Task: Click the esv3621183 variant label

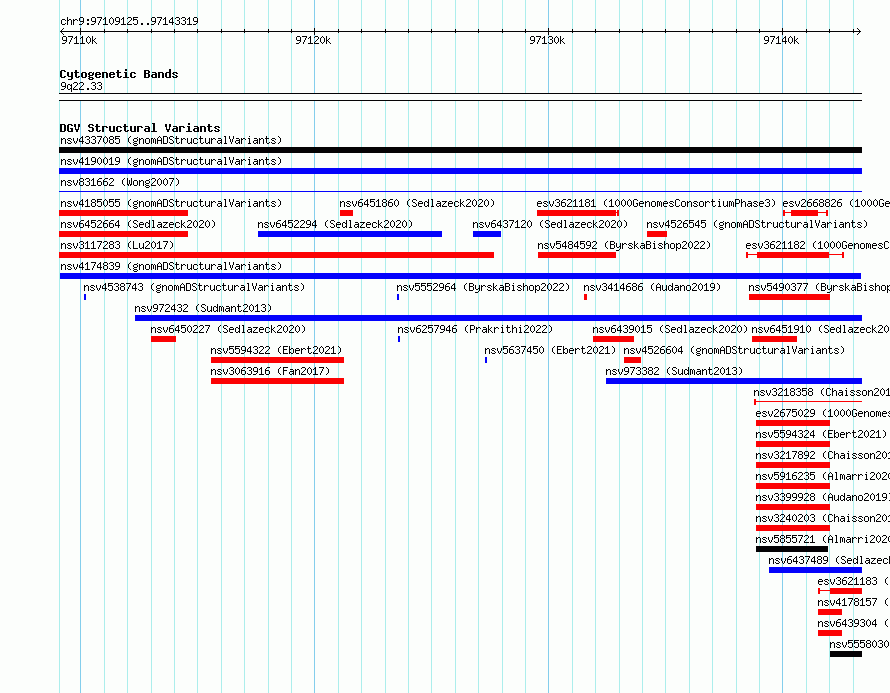Action: pos(854,581)
